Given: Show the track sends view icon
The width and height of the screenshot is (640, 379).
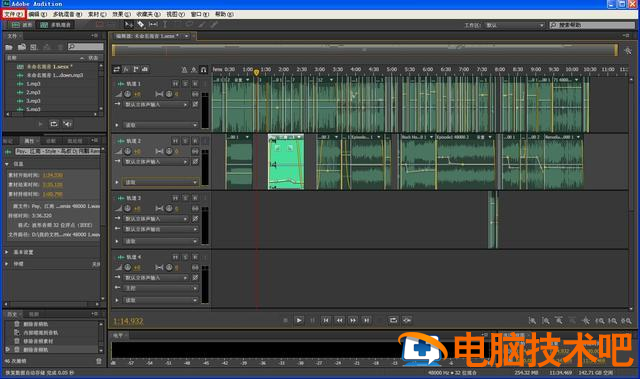Looking at the screenshot, I should point(136,69).
